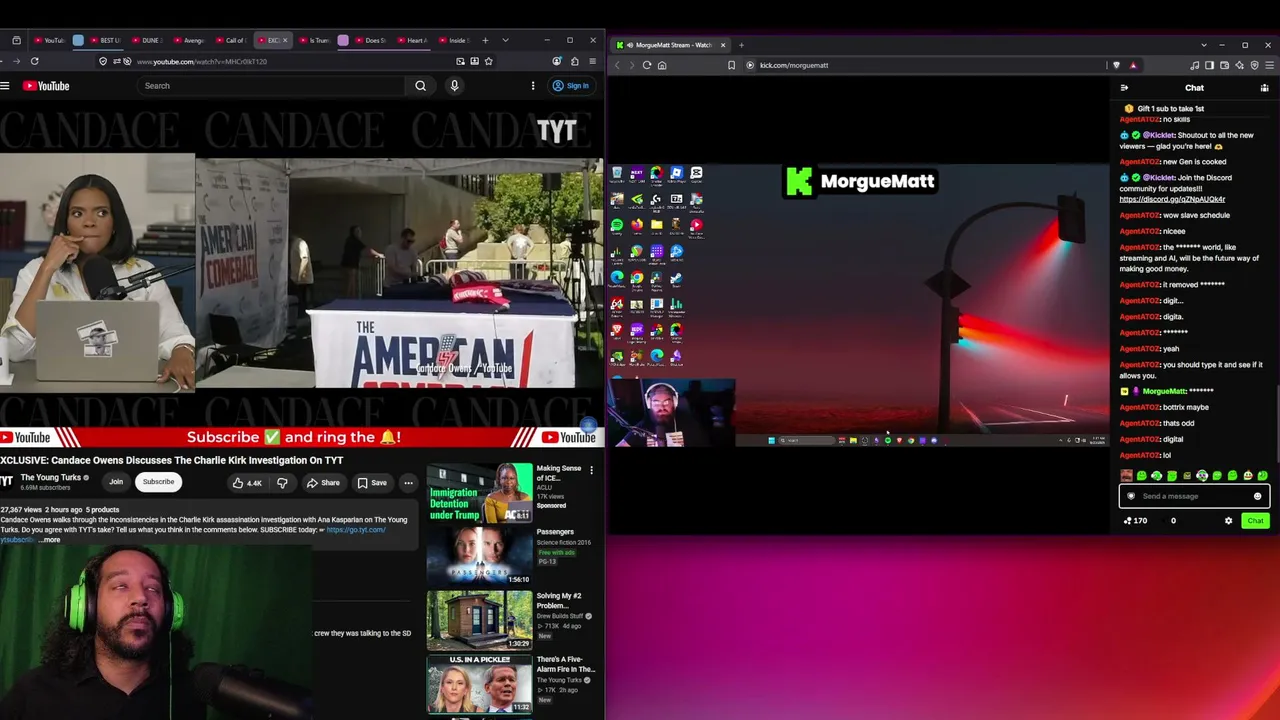This screenshot has width=1280, height=720.
Task: Open the Discord invite link in chat
Action: click(x=1172, y=199)
